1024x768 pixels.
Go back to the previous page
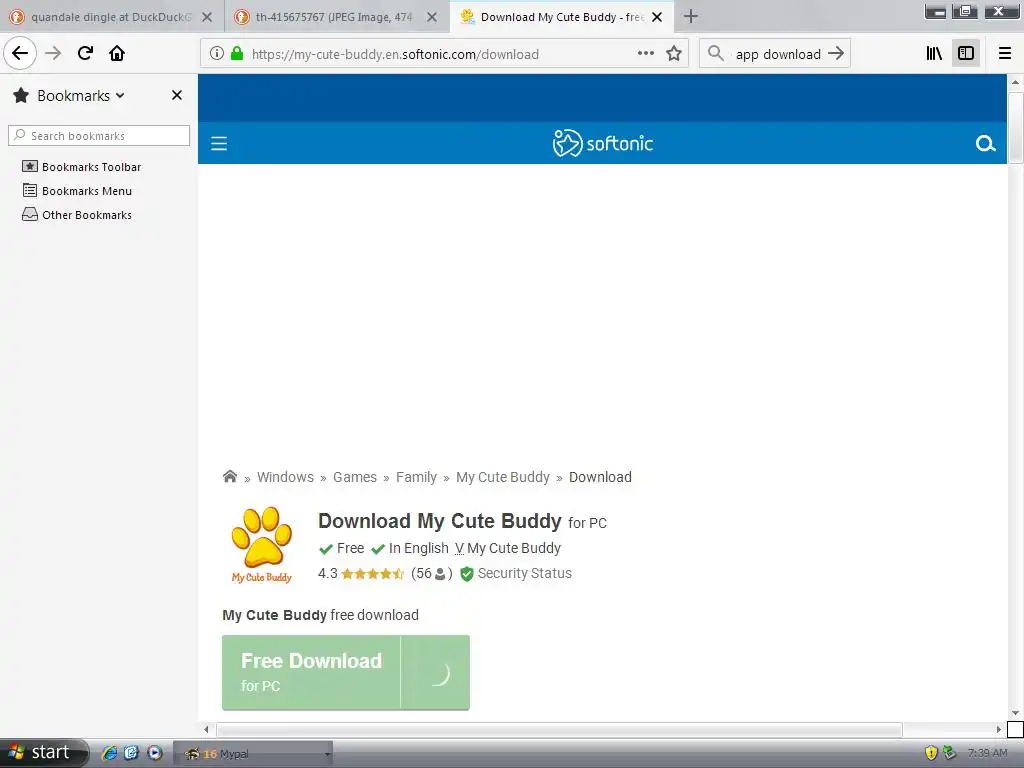[20, 53]
